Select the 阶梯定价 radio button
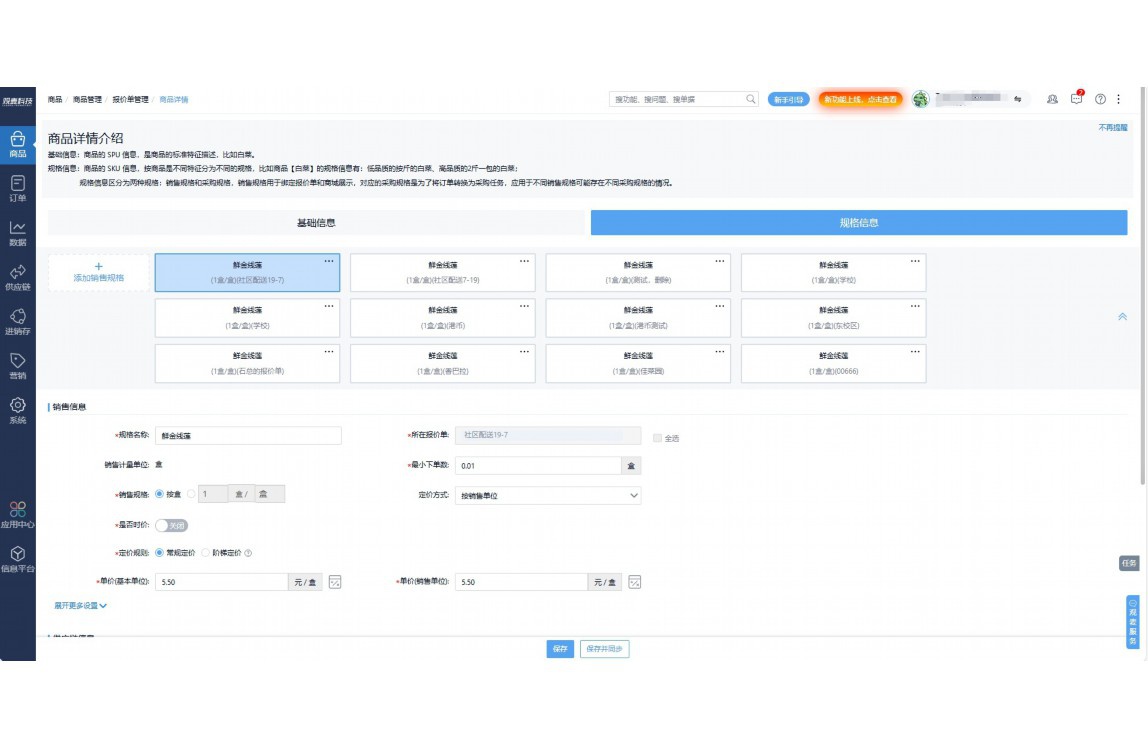This screenshot has width=1148, height=748. point(206,552)
